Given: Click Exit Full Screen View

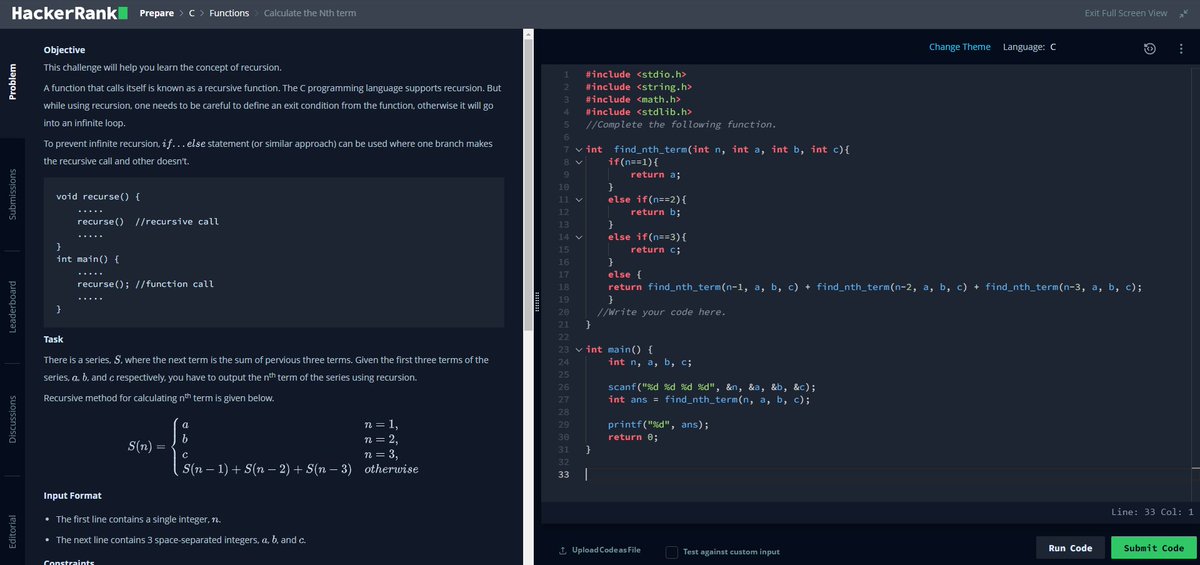Looking at the screenshot, I should coord(1126,13).
